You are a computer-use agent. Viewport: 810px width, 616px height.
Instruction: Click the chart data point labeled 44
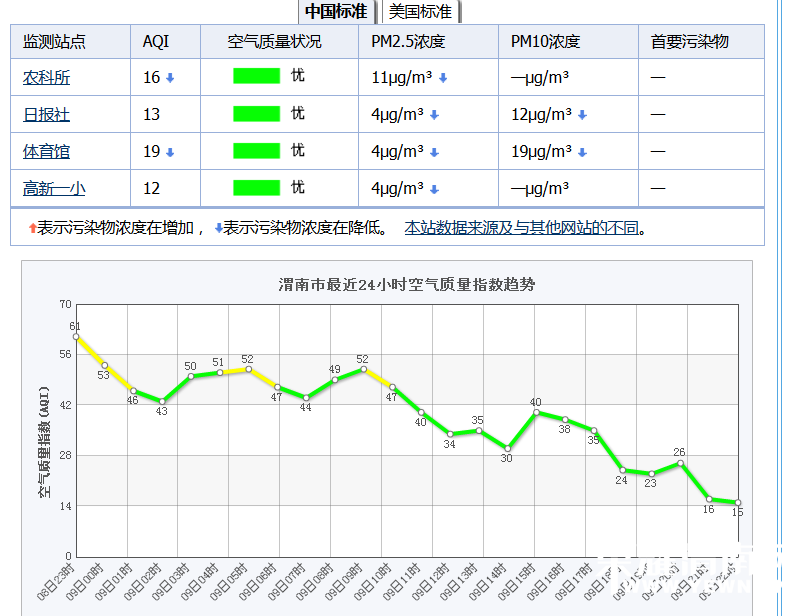(x=306, y=398)
